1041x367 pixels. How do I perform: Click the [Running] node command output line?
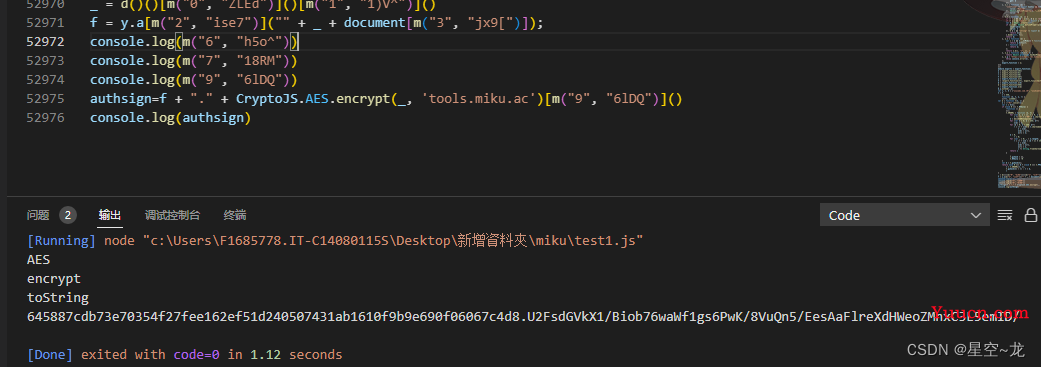[x=335, y=240]
